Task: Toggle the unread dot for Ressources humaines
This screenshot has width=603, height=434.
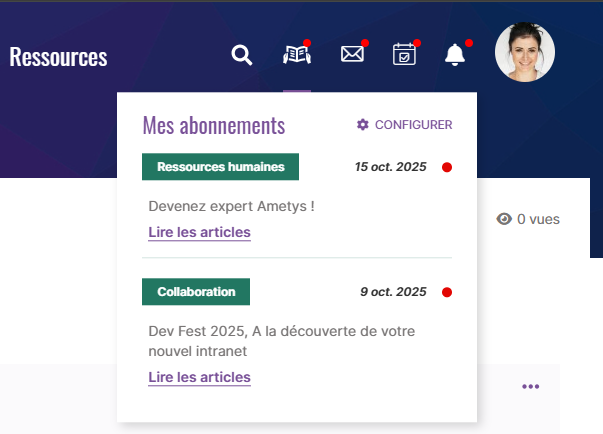Action: (x=447, y=167)
